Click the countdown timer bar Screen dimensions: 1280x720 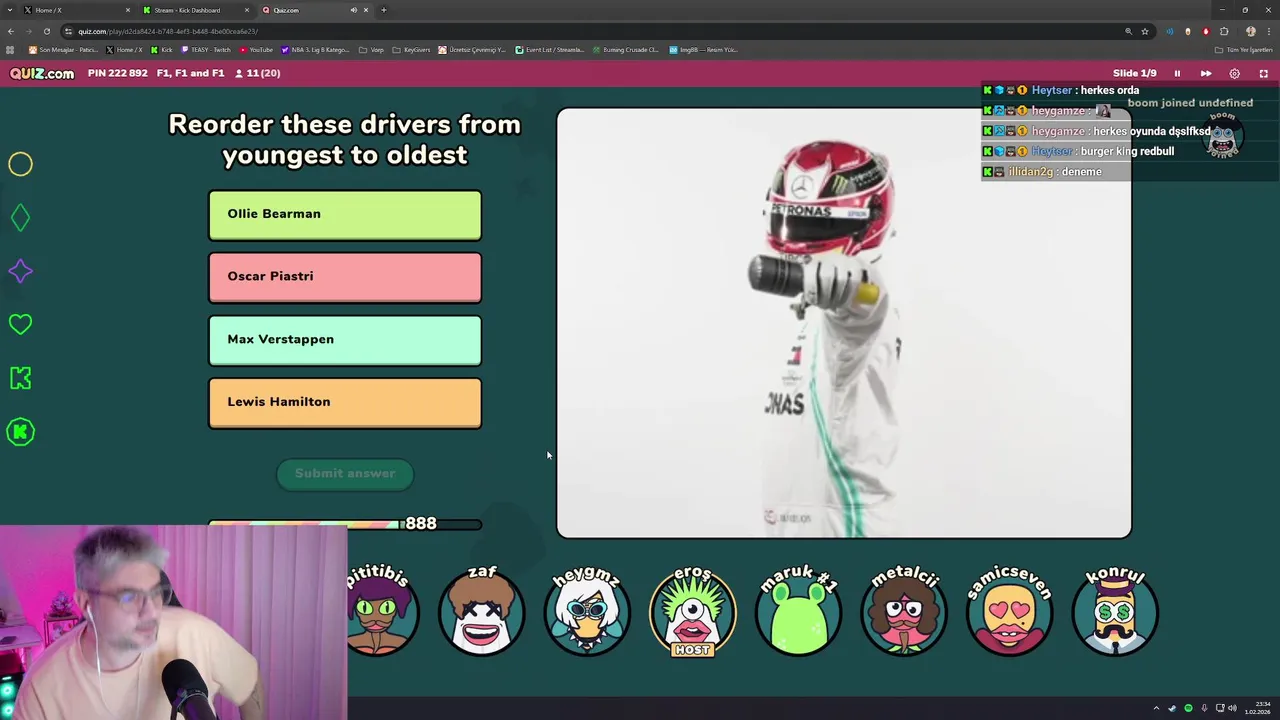[345, 524]
